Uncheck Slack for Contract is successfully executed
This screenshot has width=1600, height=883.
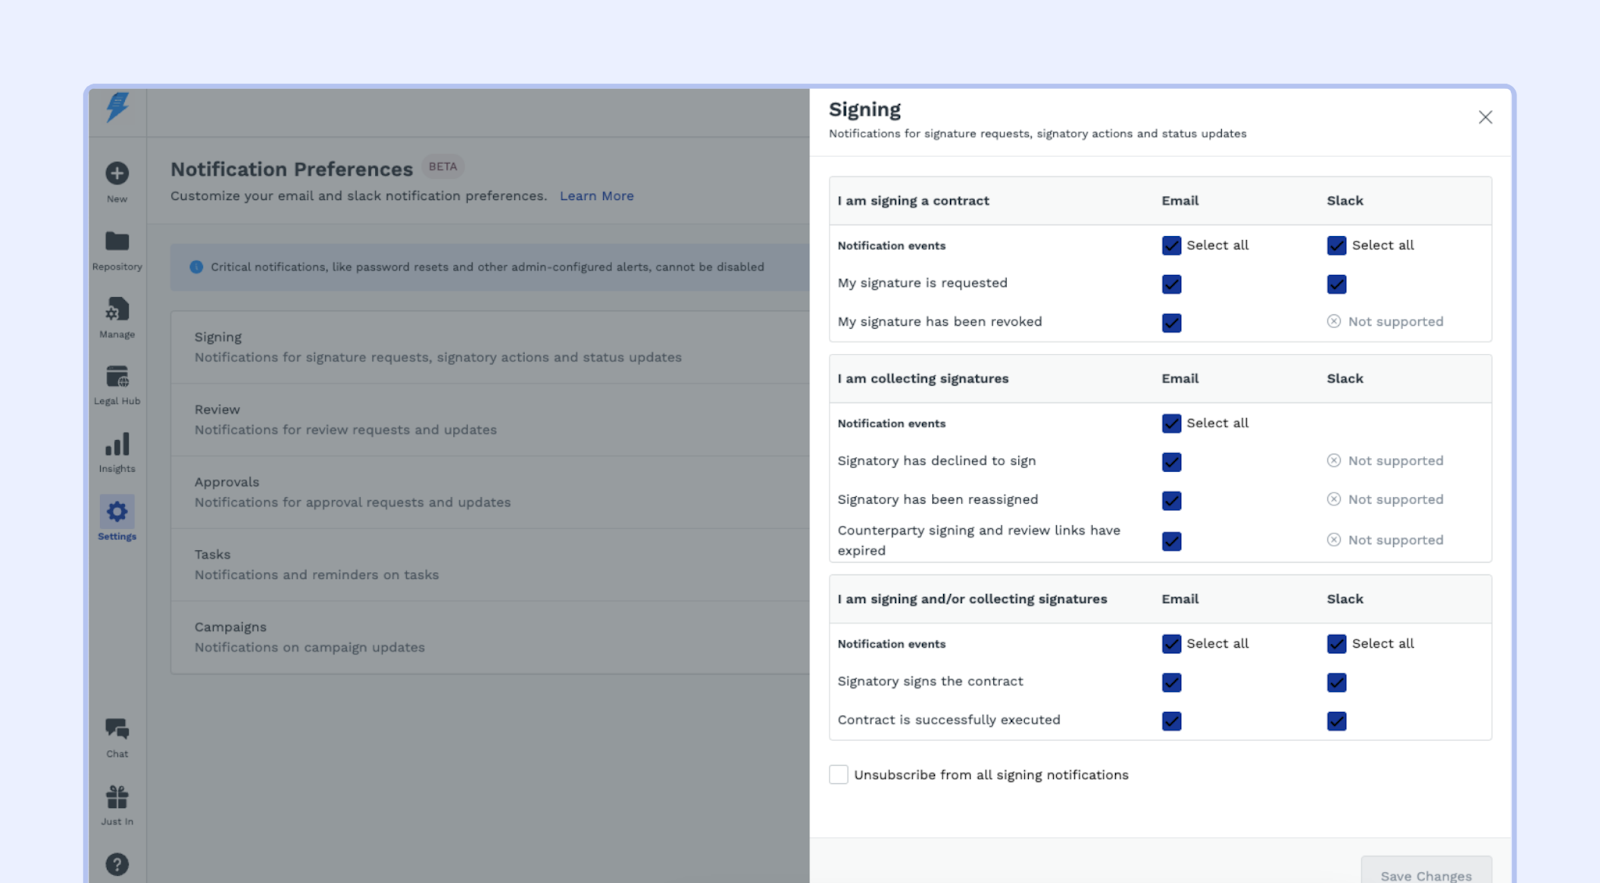(x=1337, y=721)
